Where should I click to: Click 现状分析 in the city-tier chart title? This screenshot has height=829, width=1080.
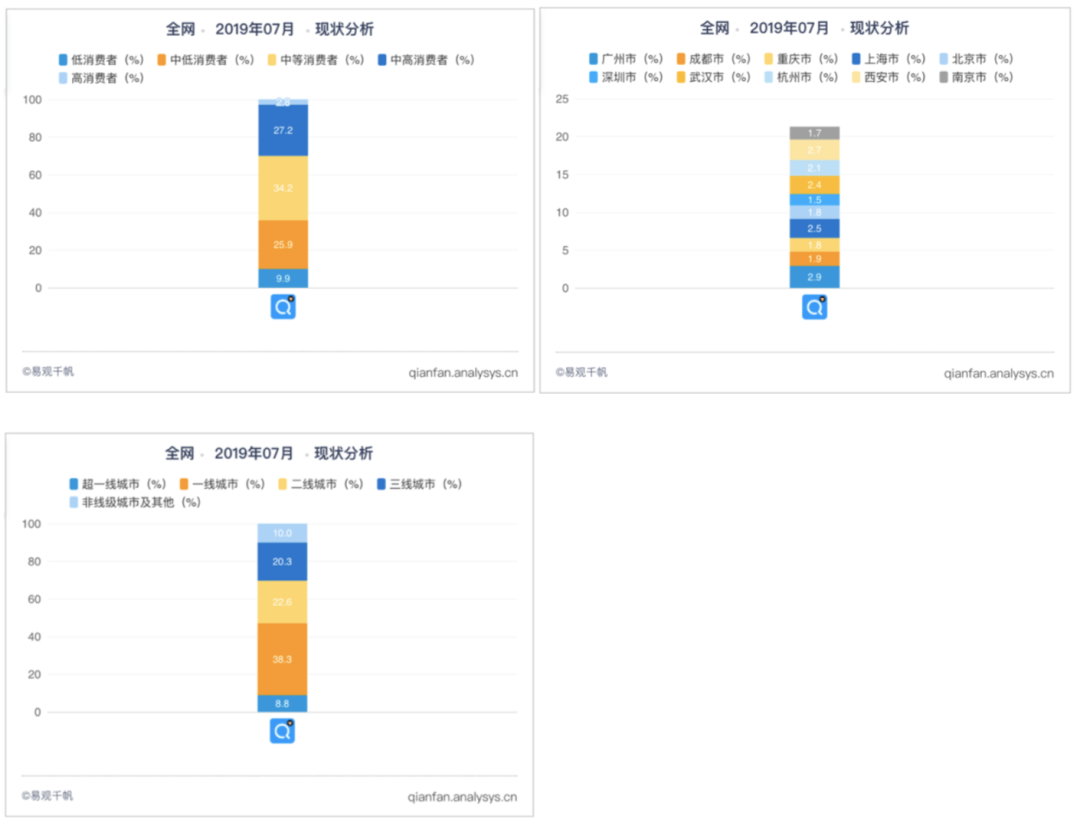[344, 453]
